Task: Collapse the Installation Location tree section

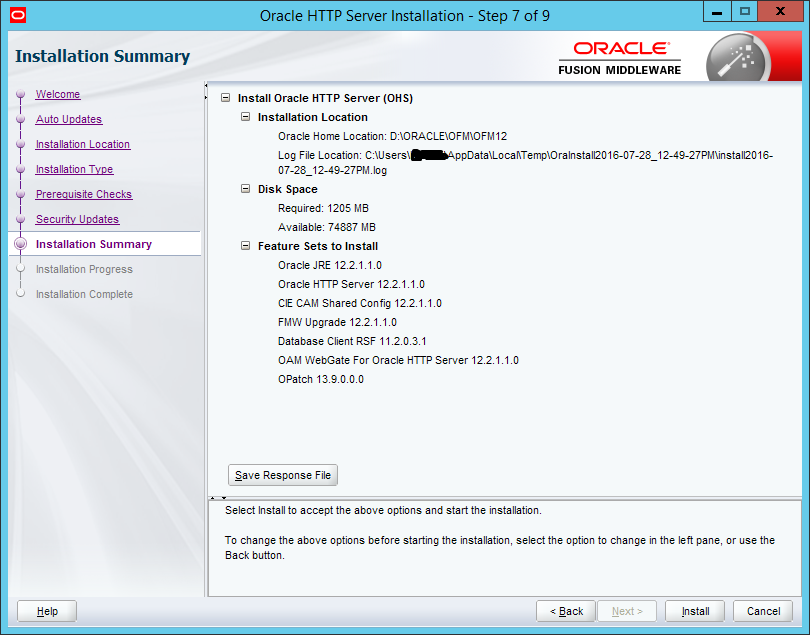Action: [246, 117]
